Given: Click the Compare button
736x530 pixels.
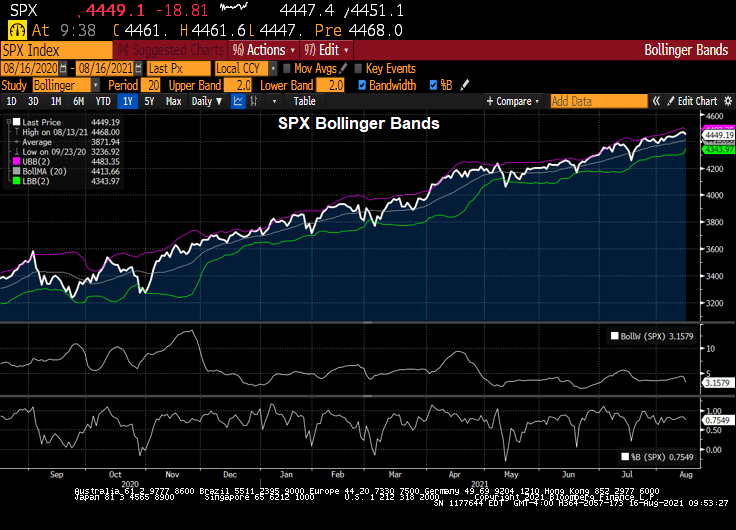Looking at the screenshot, I should [511, 101].
